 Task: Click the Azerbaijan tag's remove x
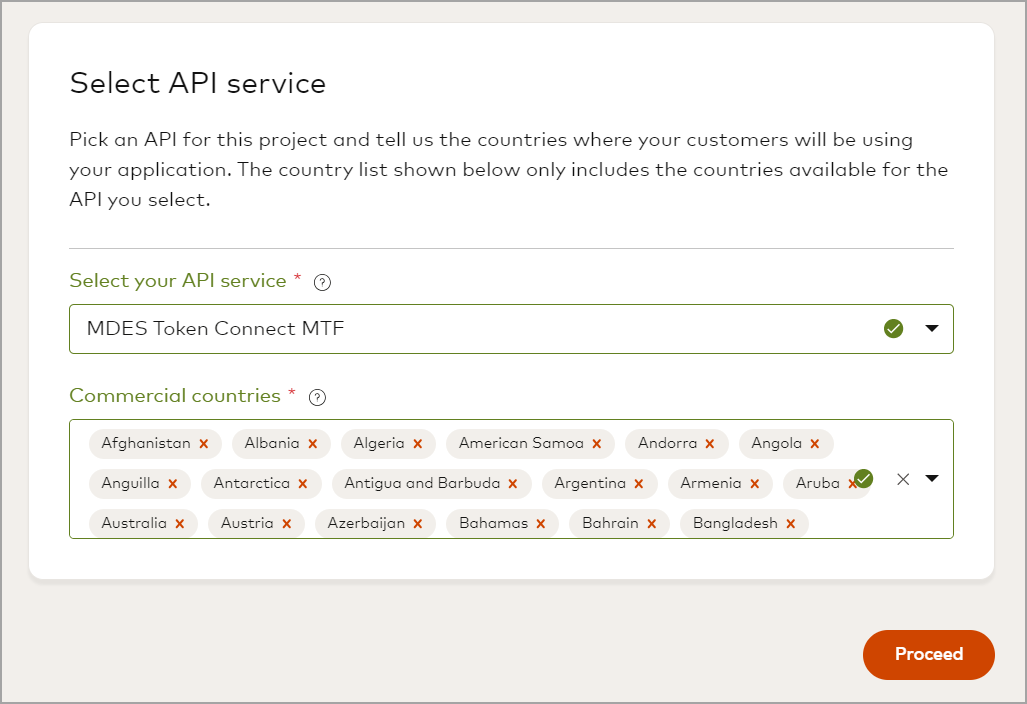(418, 524)
